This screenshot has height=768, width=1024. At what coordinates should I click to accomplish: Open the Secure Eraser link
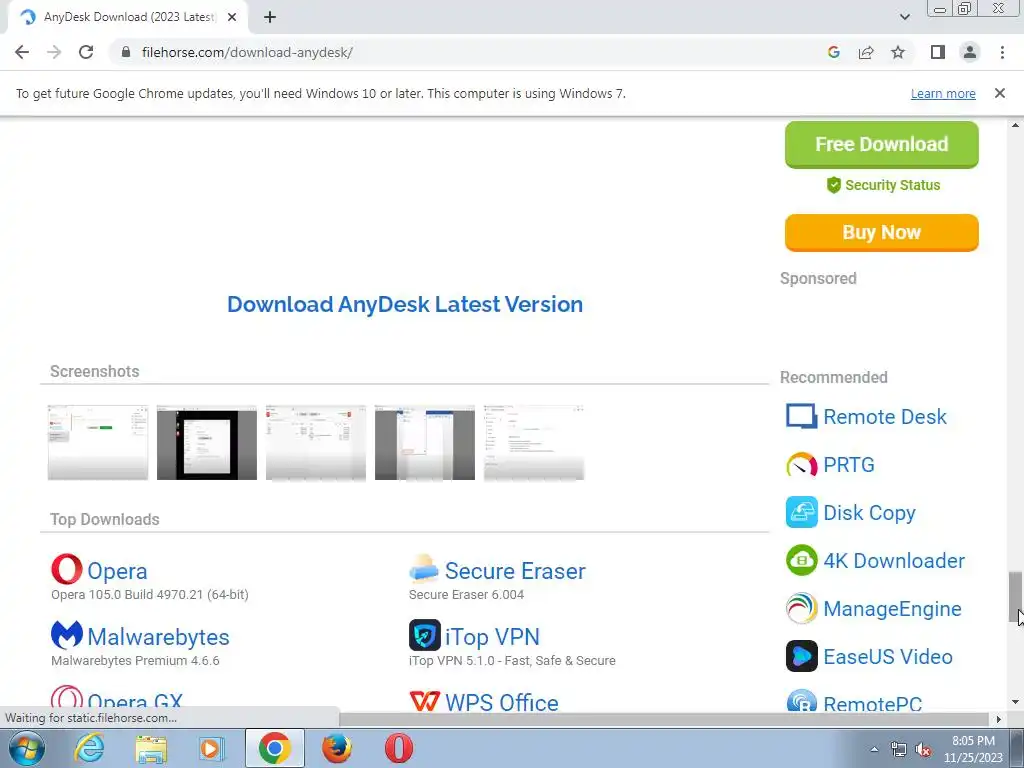(515, 571)
